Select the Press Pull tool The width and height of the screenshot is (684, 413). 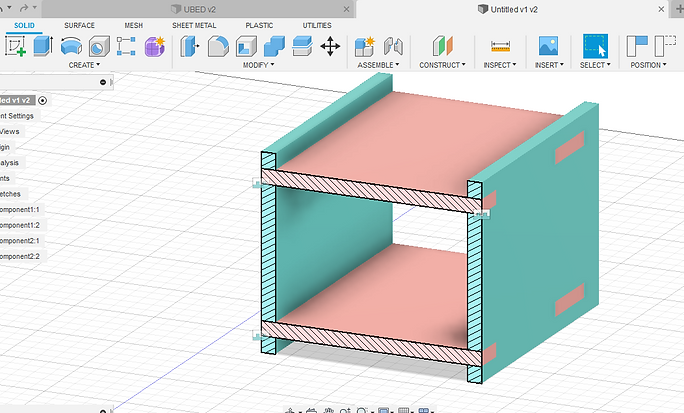coord(190,46)
